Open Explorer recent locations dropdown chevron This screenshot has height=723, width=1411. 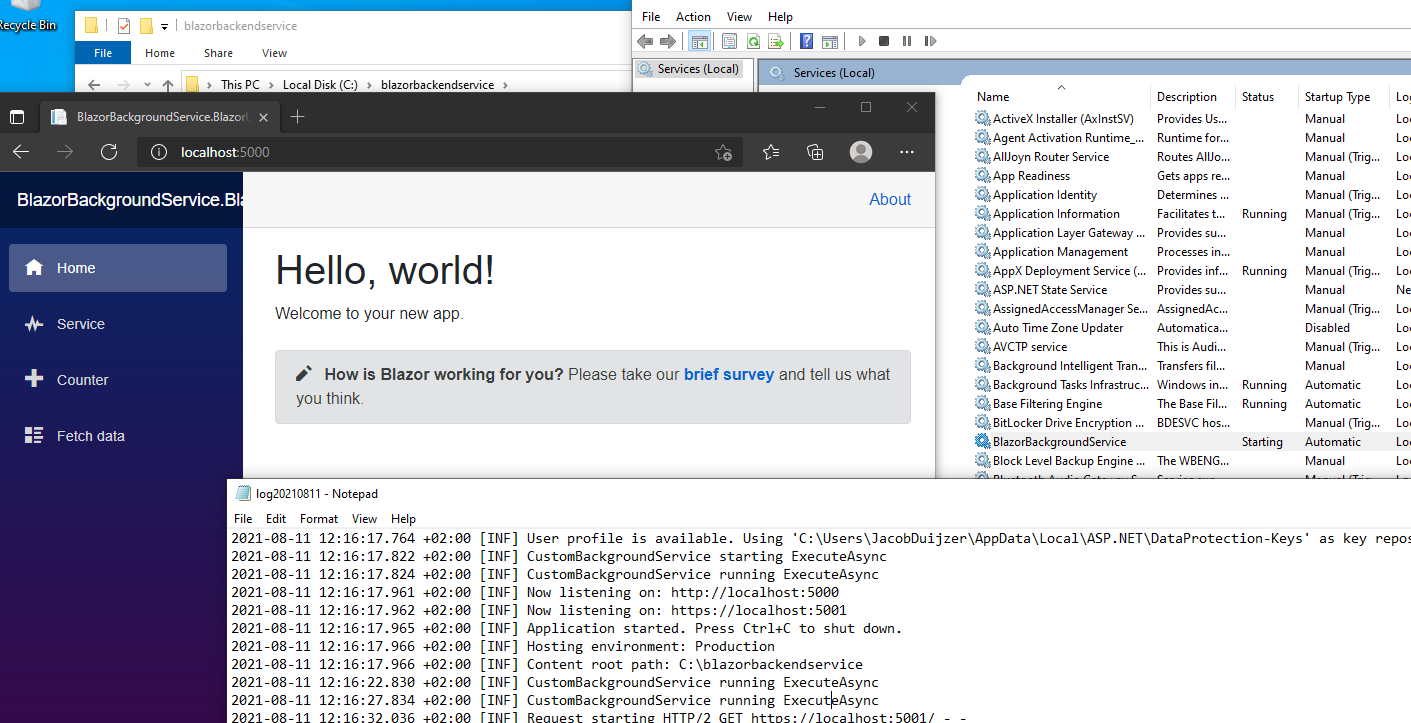coord(147,85)
